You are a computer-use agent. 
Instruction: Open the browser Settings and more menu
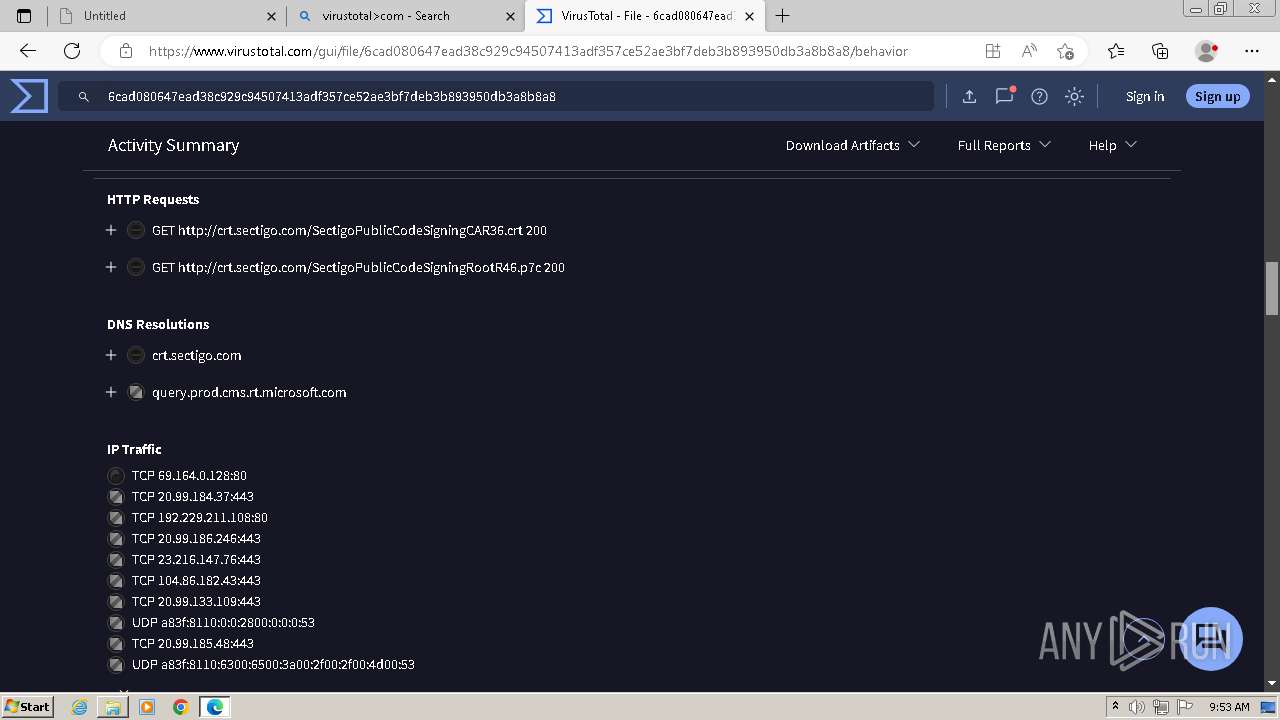point(1252,51)
